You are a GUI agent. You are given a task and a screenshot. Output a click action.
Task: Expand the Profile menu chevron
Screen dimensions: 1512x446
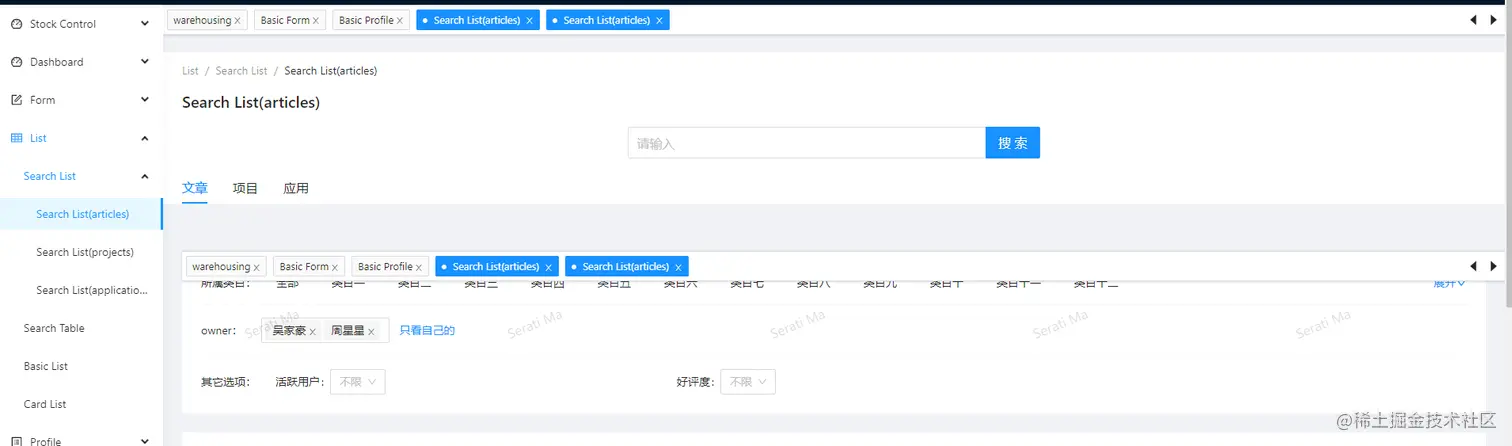145,440
